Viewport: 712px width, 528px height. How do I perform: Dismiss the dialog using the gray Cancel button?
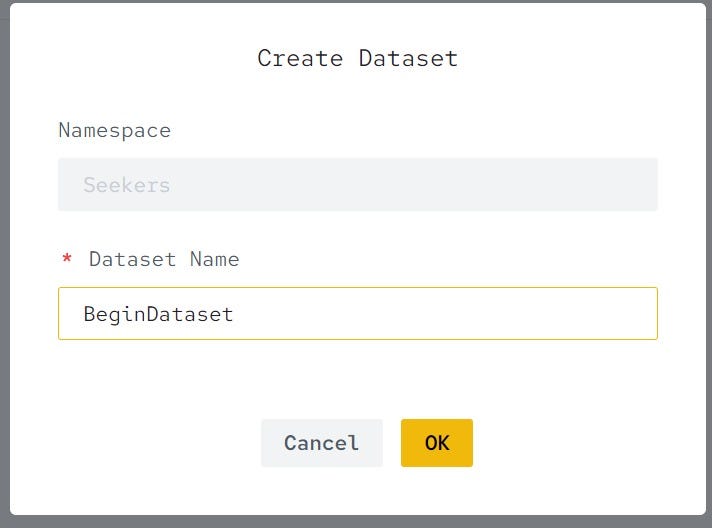[321, 443]
